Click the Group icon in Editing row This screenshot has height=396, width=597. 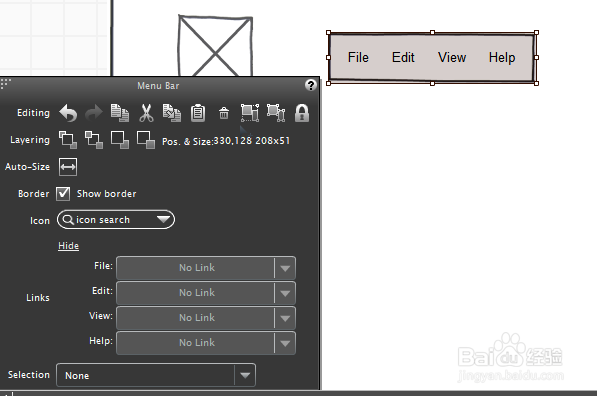(250, 113)
